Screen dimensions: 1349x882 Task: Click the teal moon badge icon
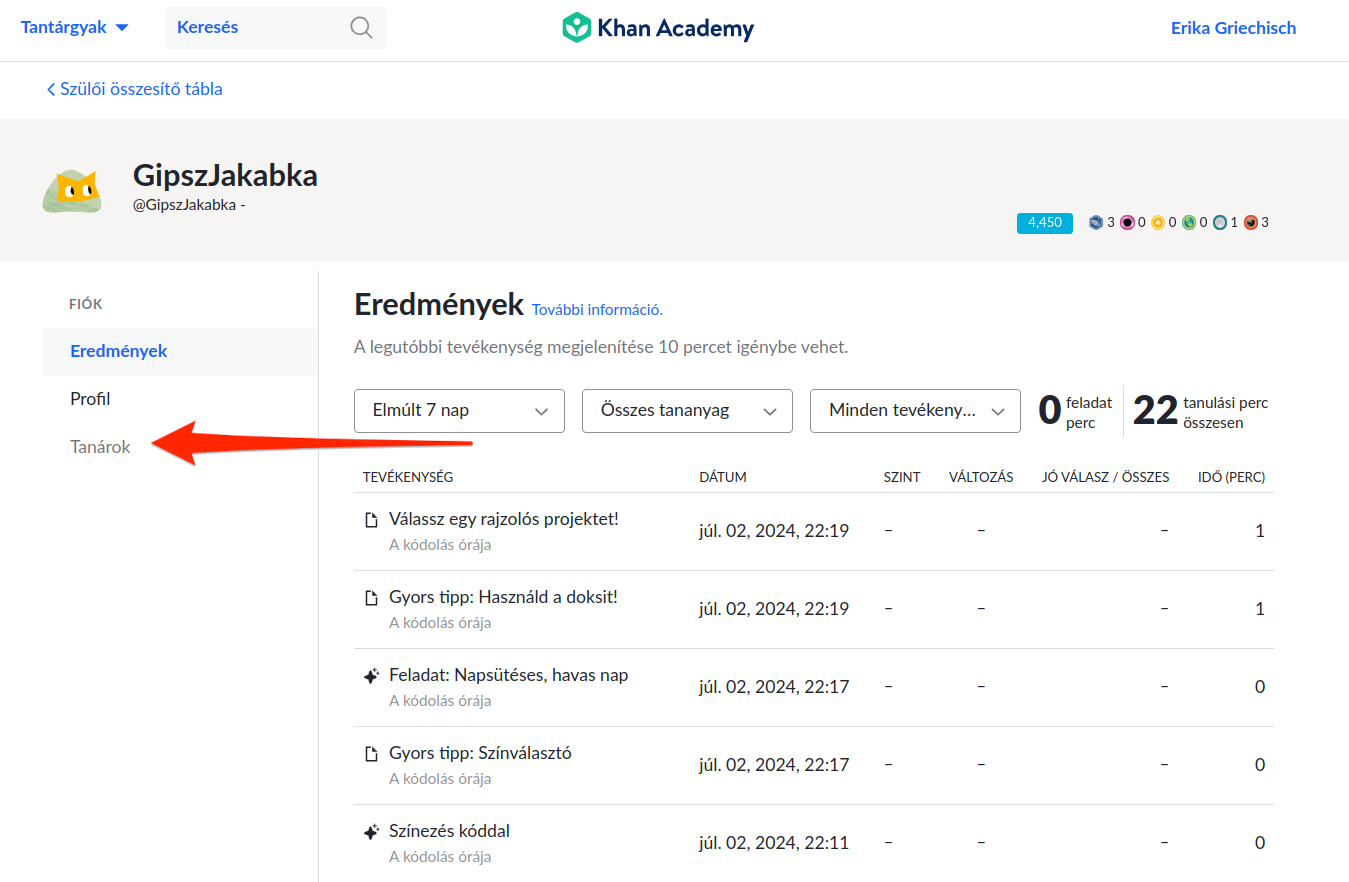1220,223
